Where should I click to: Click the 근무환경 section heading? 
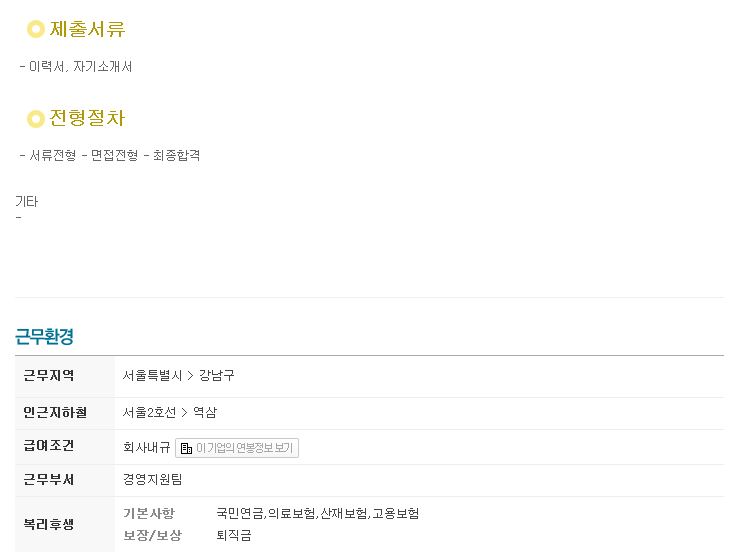pyautogui.click(x=44, y=336)
